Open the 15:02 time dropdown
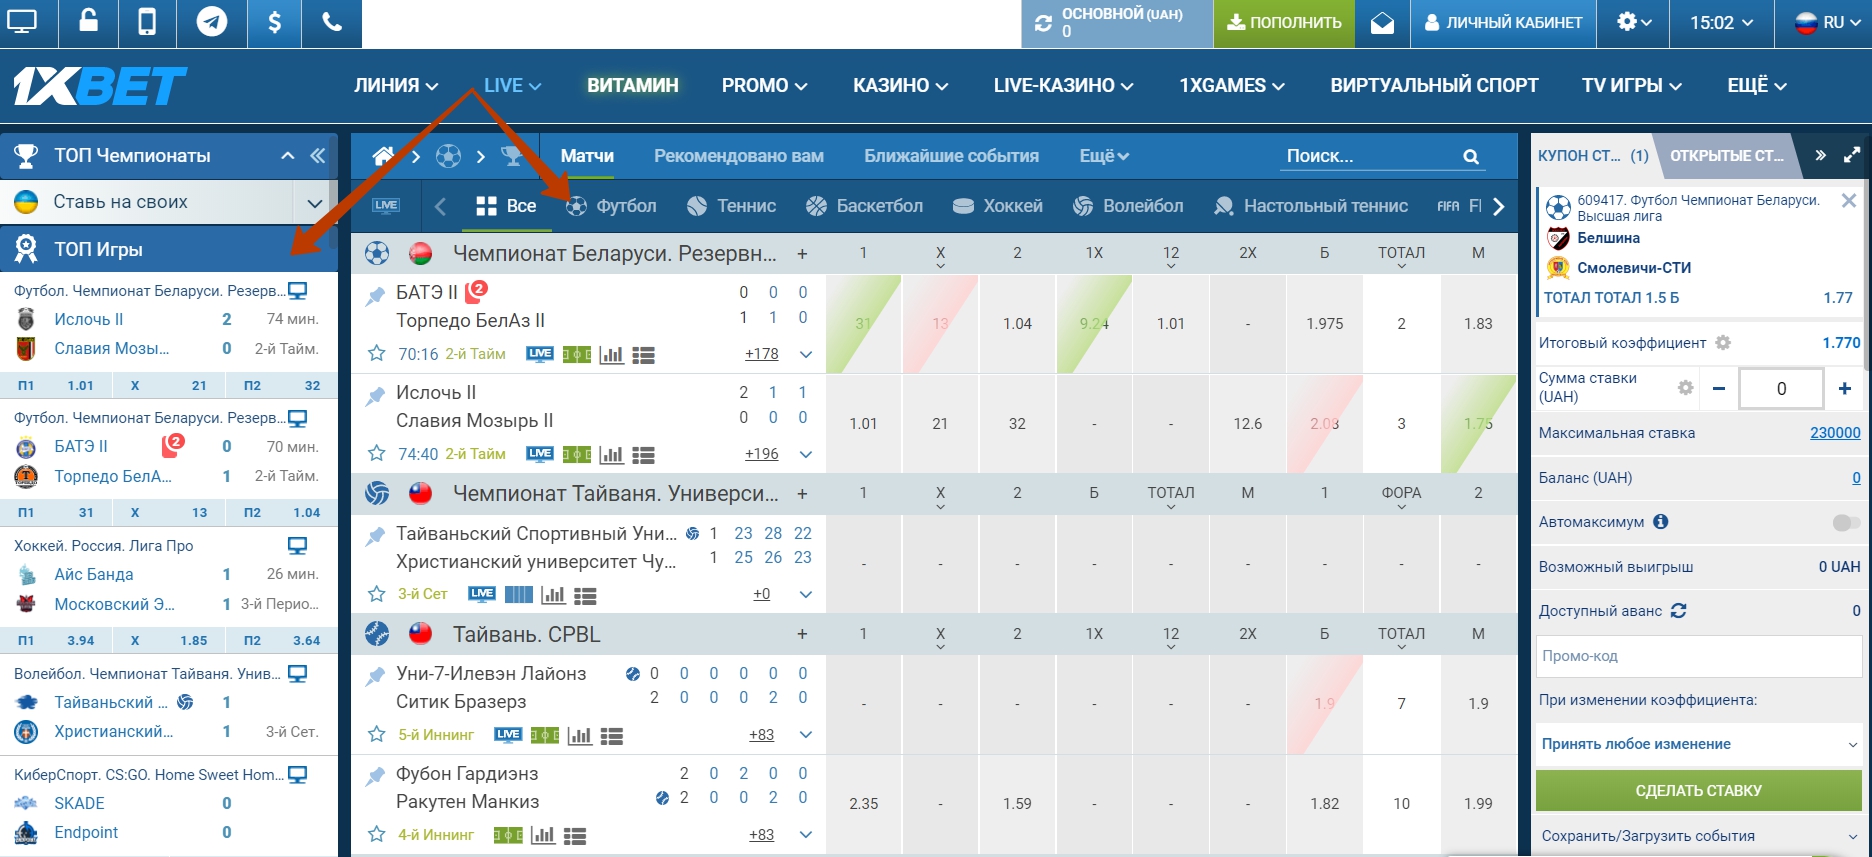 pos(1721,22)
